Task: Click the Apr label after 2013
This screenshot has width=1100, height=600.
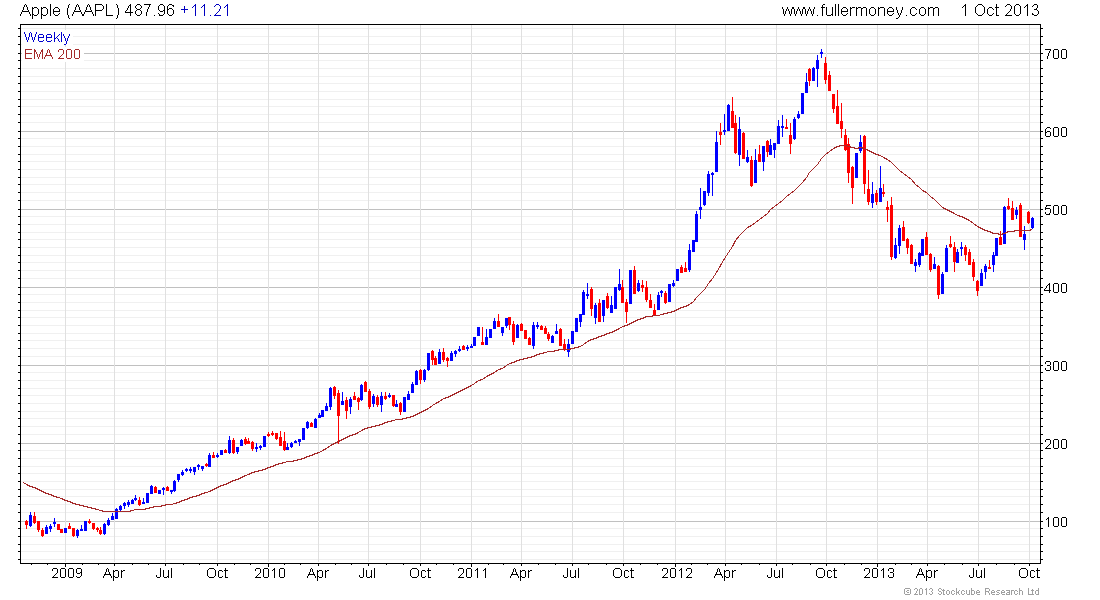Action: click(x=927, y=573)
